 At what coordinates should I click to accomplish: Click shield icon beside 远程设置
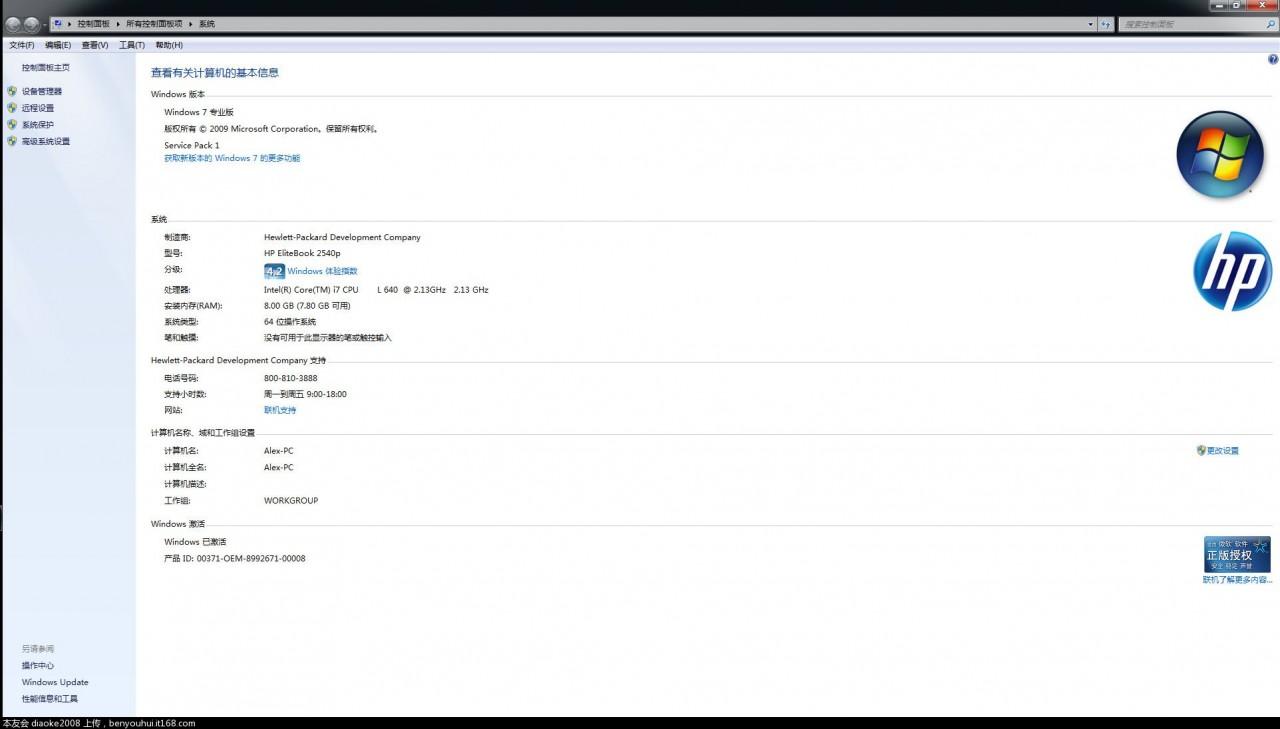[x=12, y=108]
